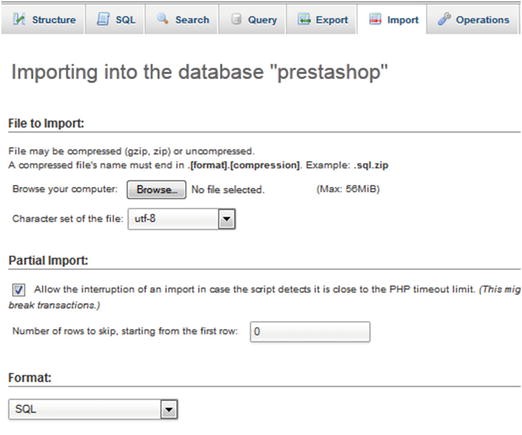This screenshot has width=522, height=435.
Task: Click the page title Importing into the database
Action: pos(199,72)
